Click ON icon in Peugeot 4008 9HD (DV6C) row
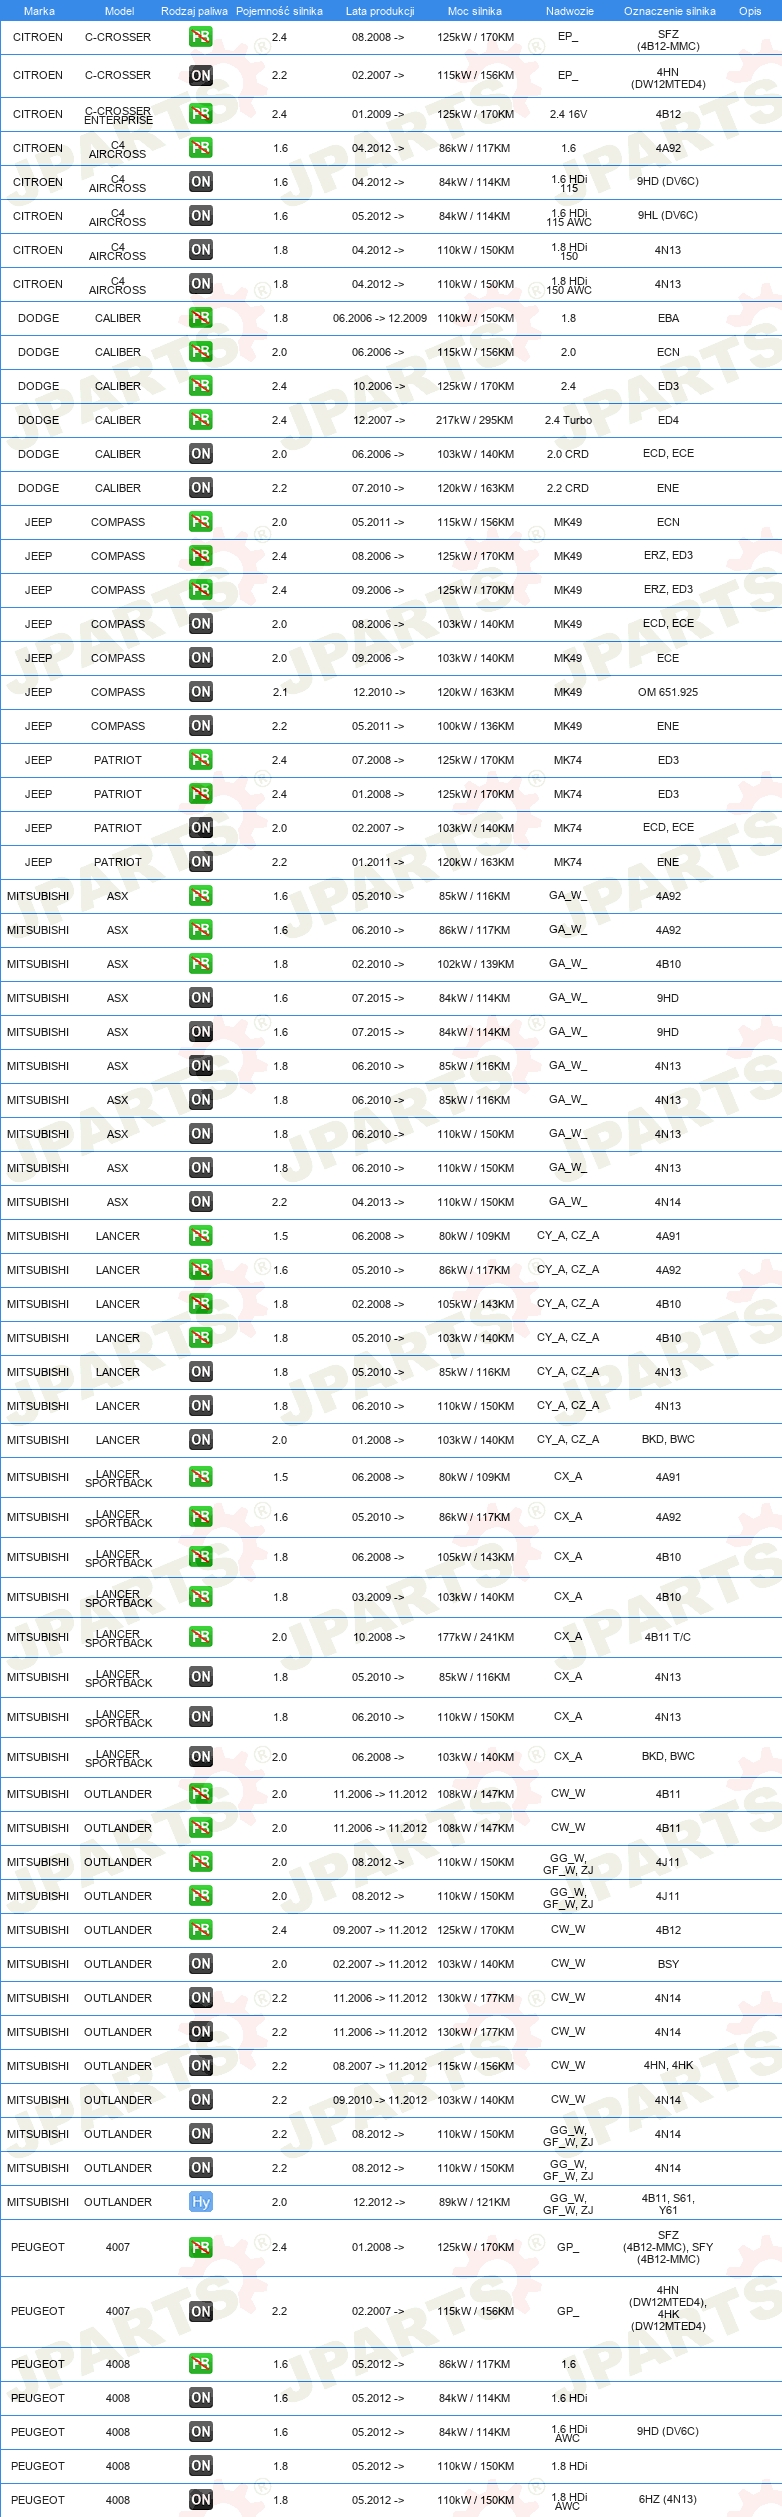Viewport: 782px width, 2517px height. pyautogui.click(x=201, y=2432)
